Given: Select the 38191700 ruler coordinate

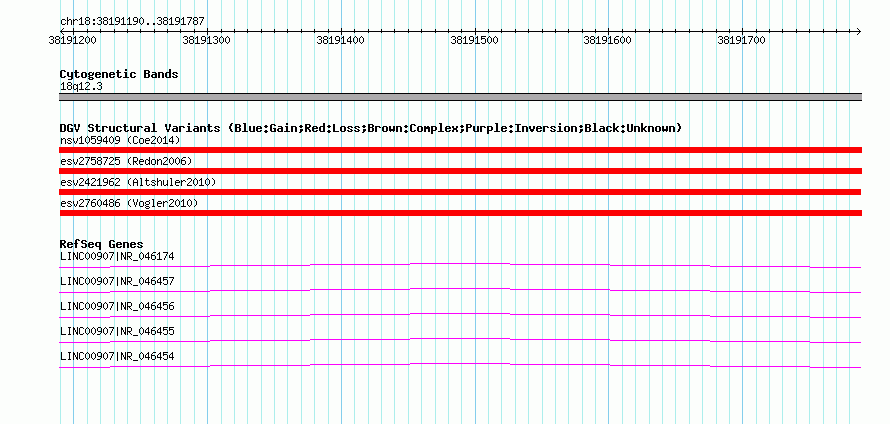Looking at the screenshot, I should [x=741, y=40].
